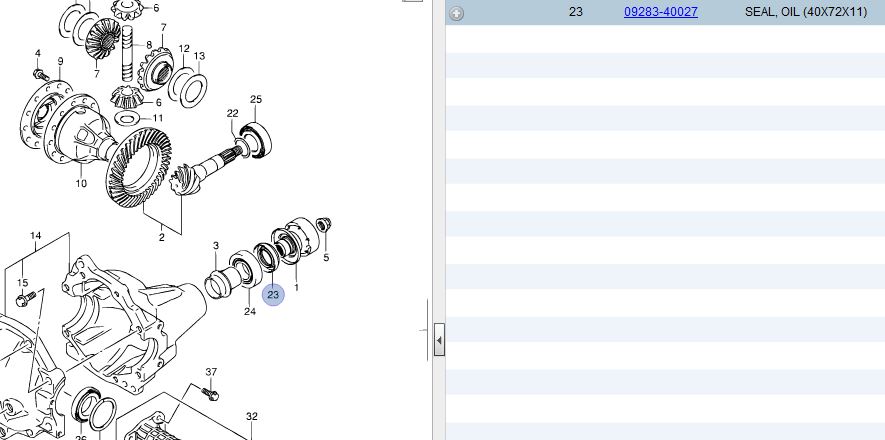Select callout number 24 in diagram
This screenshot has width=885, height=440.
pos(250,311)
